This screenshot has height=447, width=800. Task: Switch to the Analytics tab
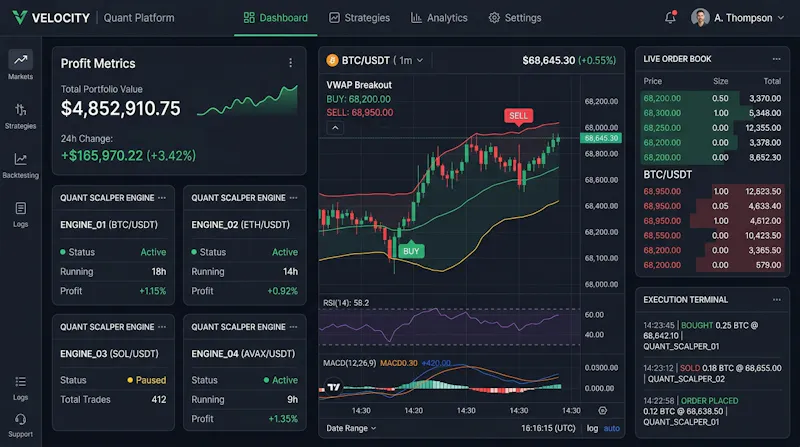[x=439, y=18]
